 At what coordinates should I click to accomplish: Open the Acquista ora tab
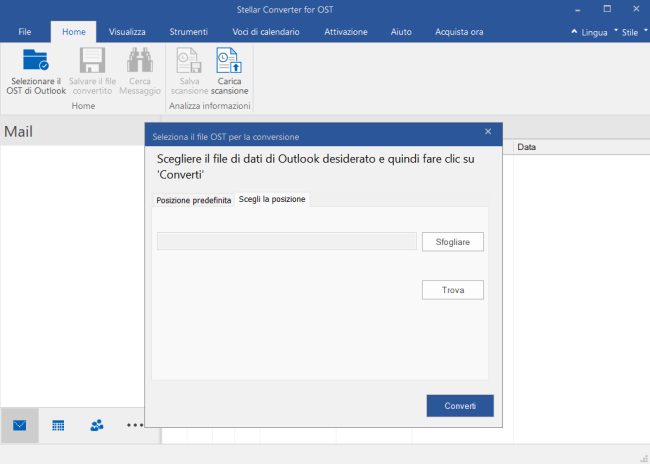(459, 32)
